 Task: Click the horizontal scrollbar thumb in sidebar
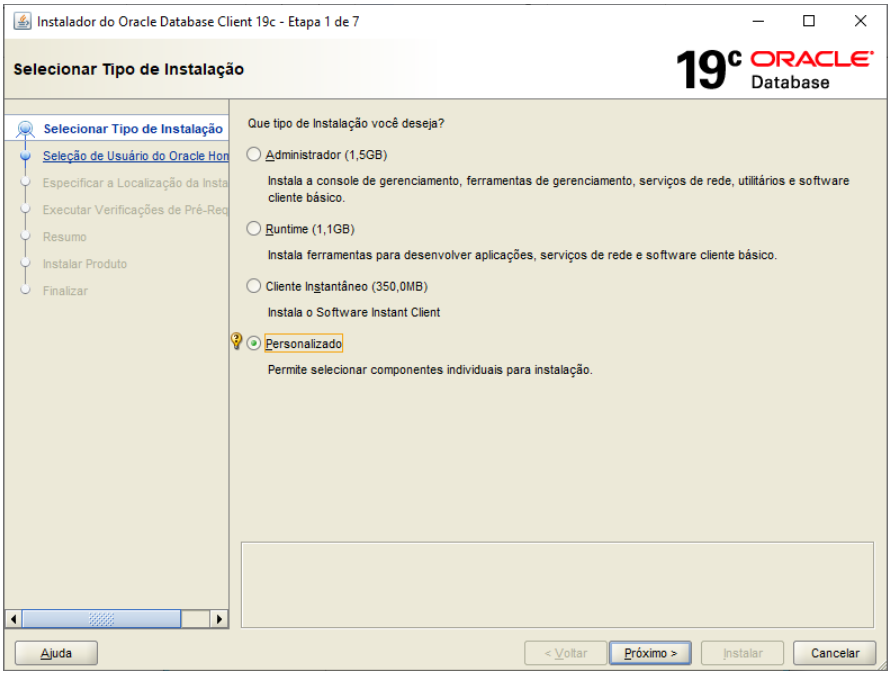click(102, 619)
